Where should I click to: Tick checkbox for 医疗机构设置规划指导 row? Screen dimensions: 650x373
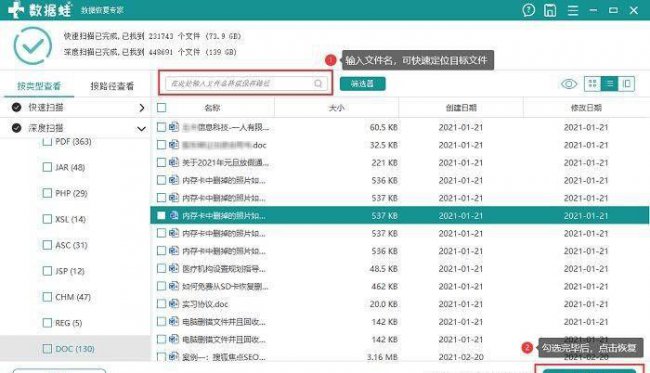click(x=161, y=268)
